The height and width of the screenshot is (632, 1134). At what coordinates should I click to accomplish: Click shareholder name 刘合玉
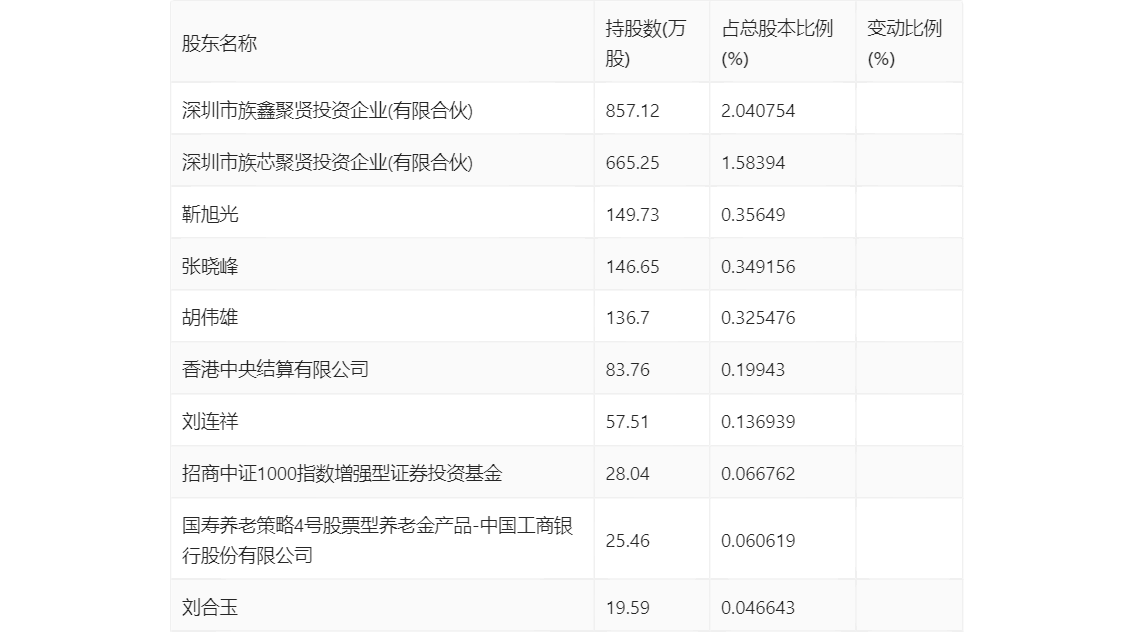pos(210,607)
